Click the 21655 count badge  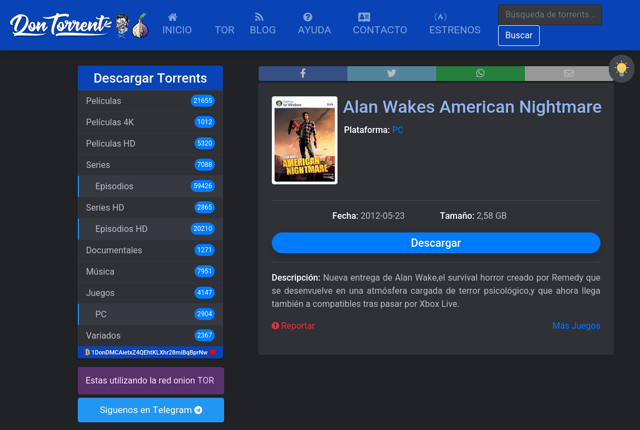pyautogui.click(x=202, y=101)
